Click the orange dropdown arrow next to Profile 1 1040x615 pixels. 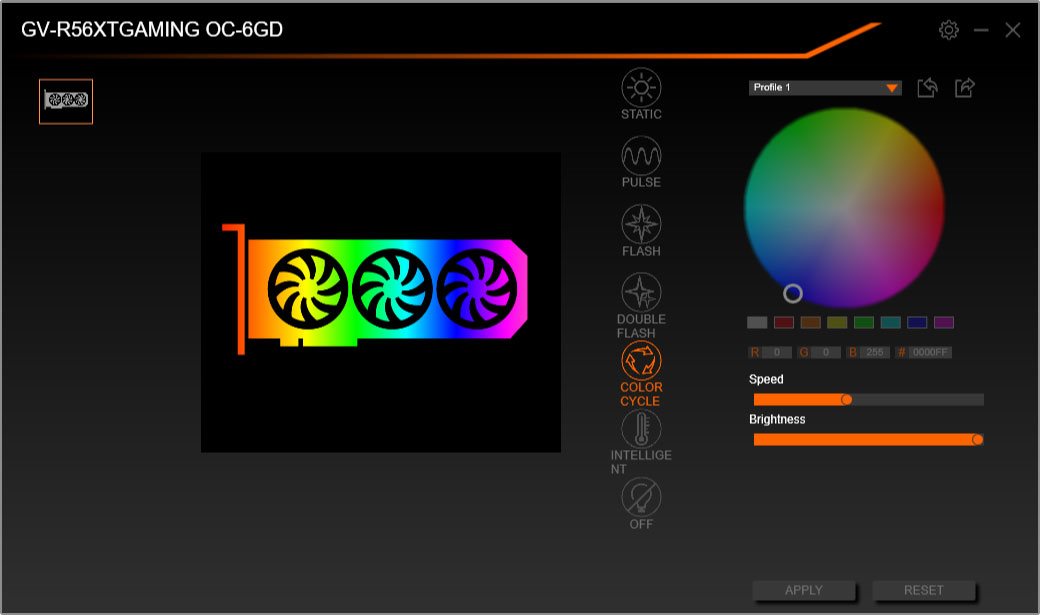(x=890, y=87)
